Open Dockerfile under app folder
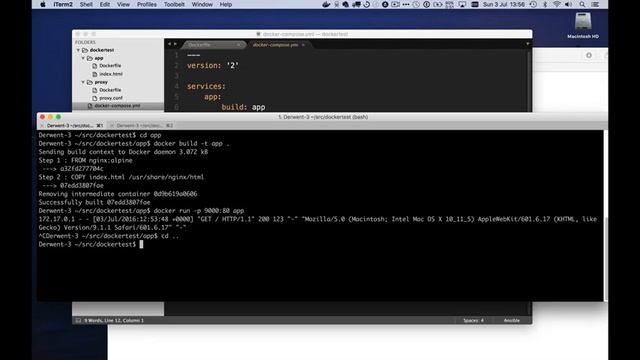Screen dimensions: 640x360 click(110, 66)
